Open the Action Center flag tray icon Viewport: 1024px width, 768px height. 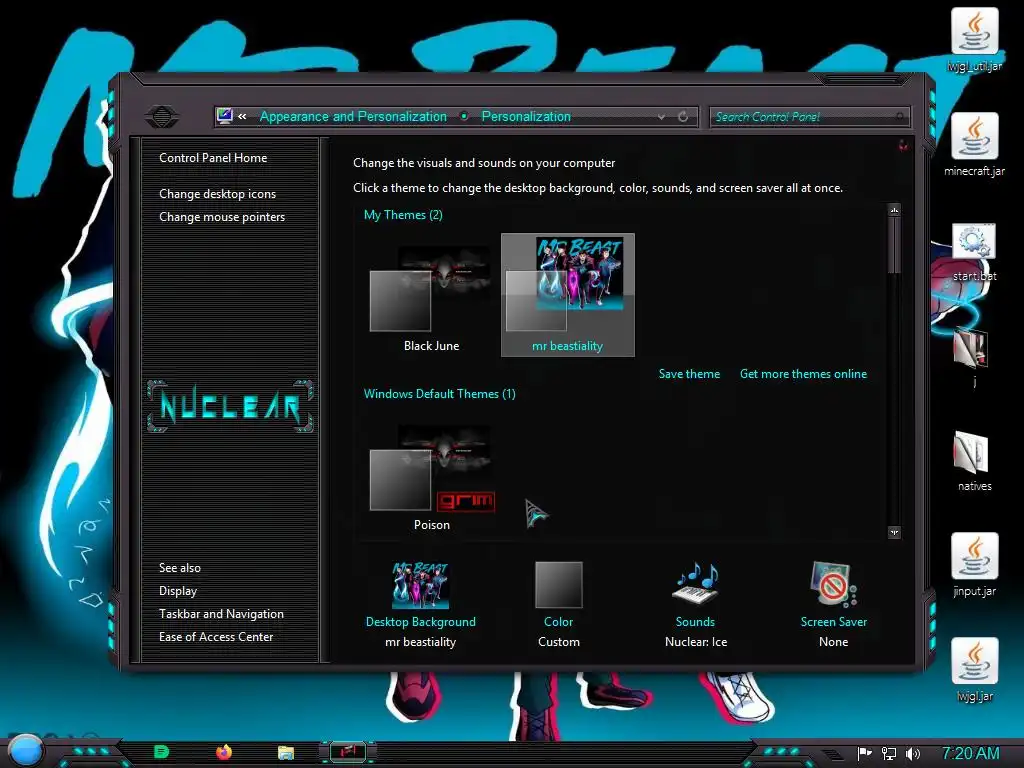[865, 754]
